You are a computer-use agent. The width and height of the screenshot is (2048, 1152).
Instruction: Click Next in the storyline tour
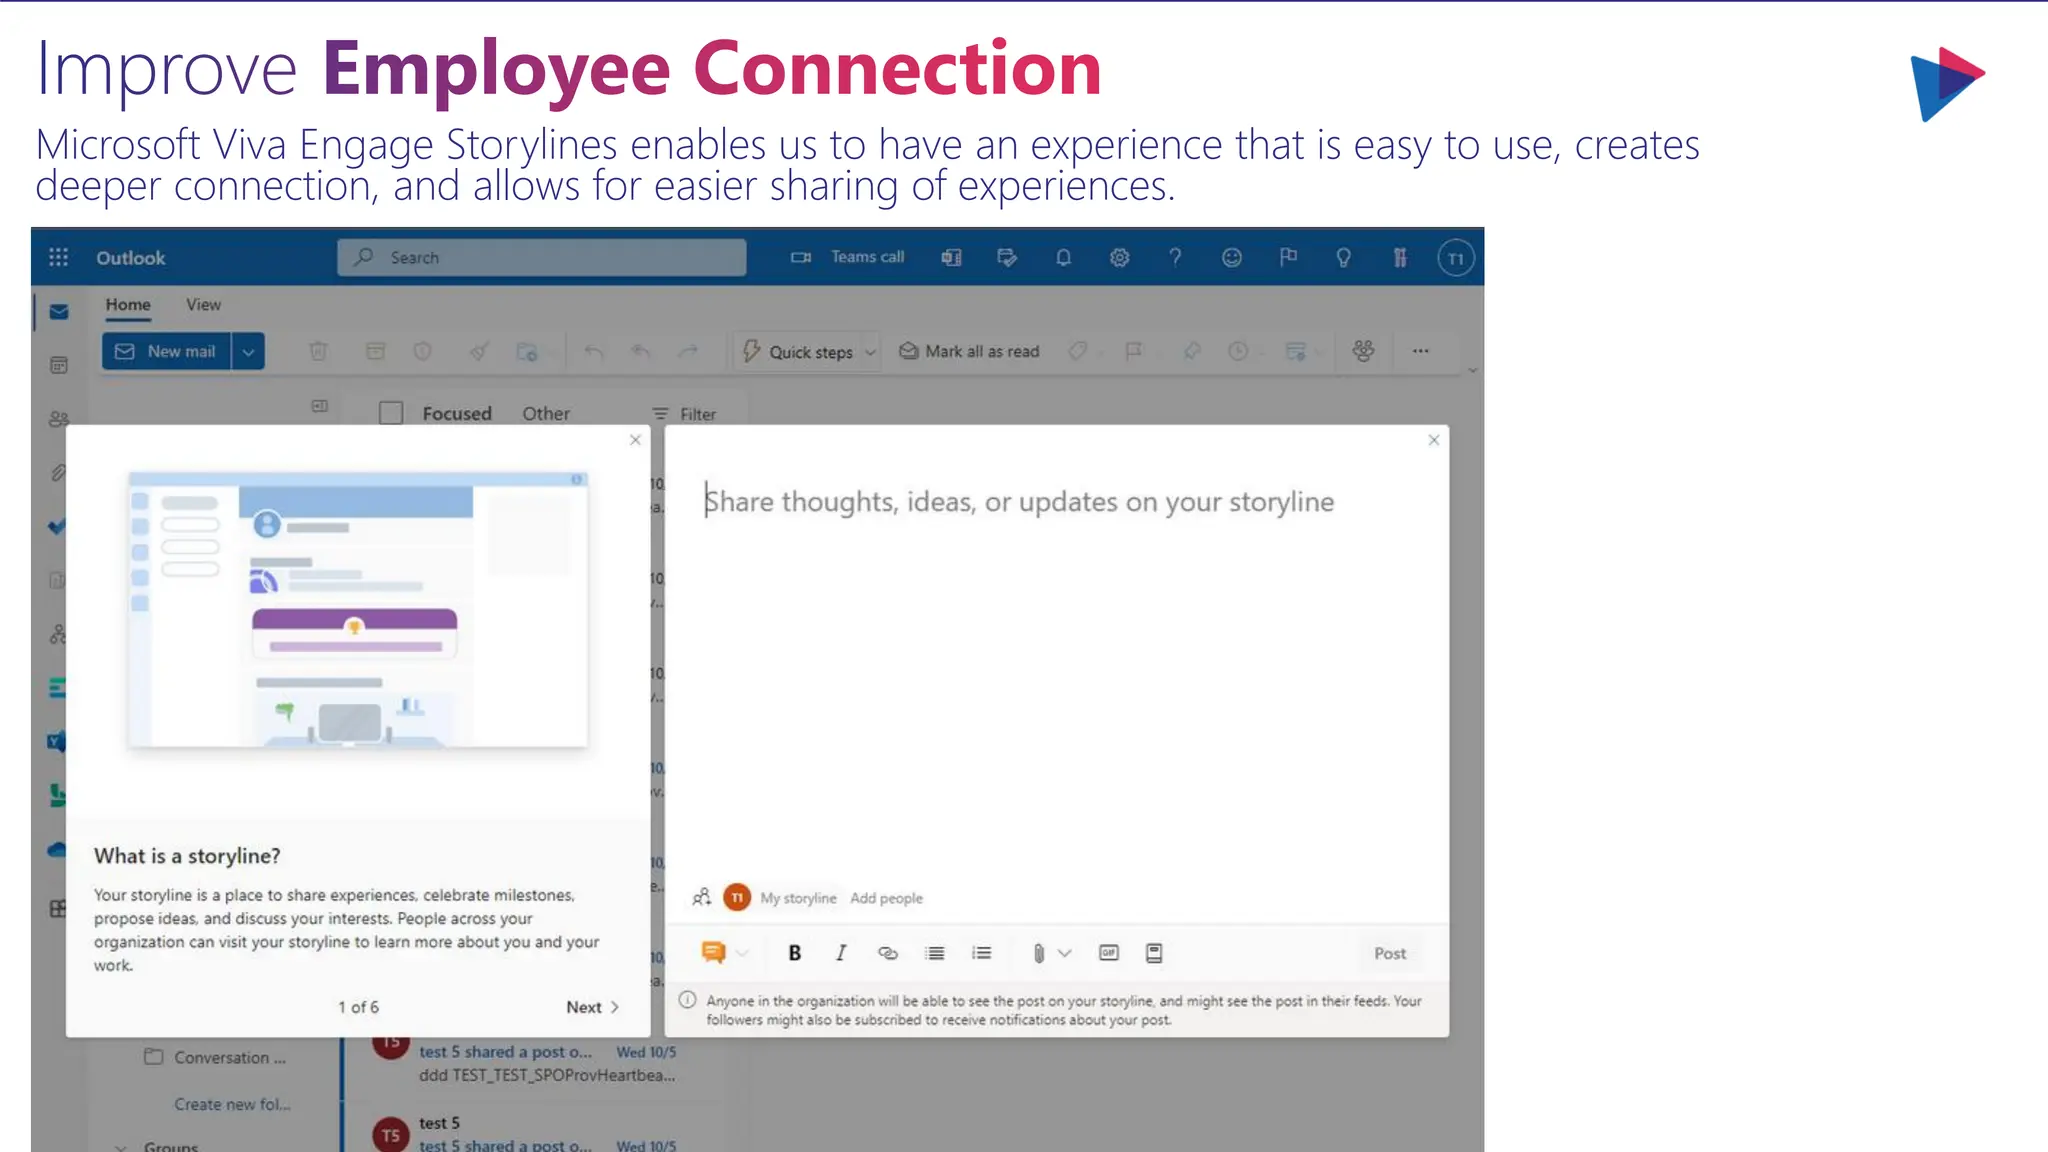tap(592, 1007)
